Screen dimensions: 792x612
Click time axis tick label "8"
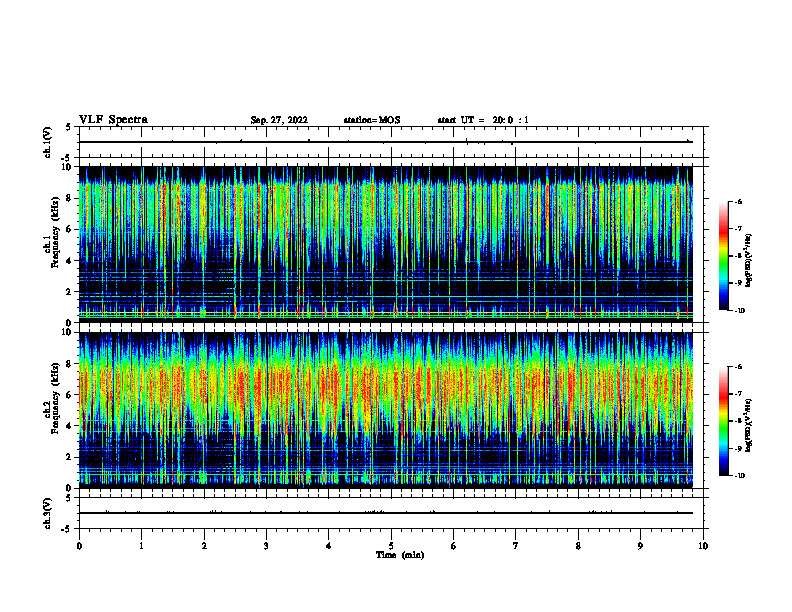tap(578, 546)
